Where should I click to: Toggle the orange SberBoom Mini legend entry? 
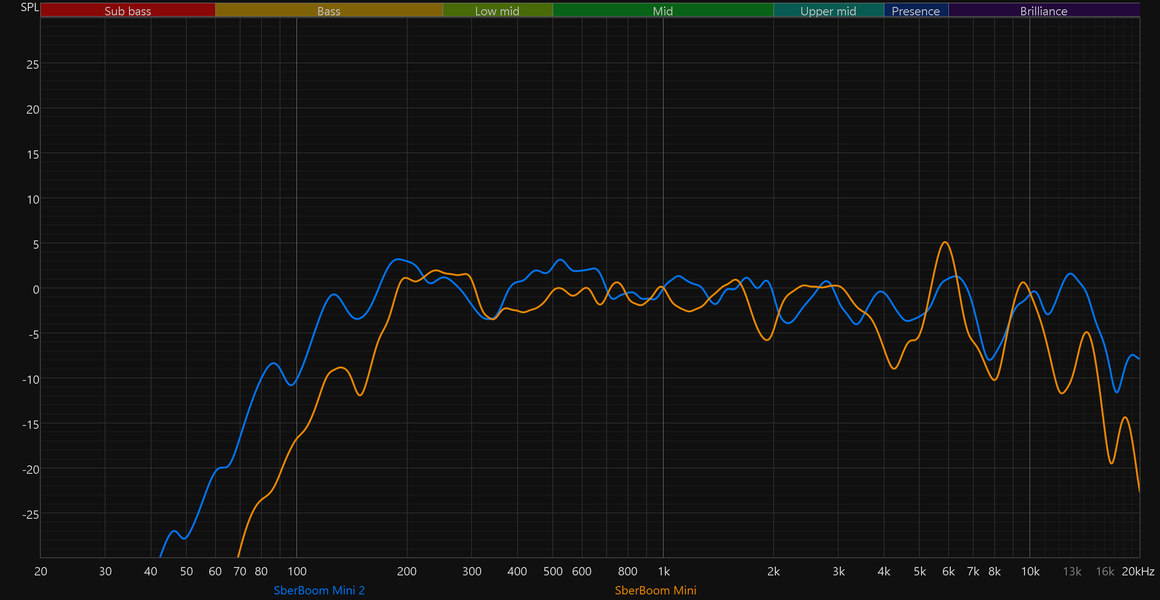(655, 590)
